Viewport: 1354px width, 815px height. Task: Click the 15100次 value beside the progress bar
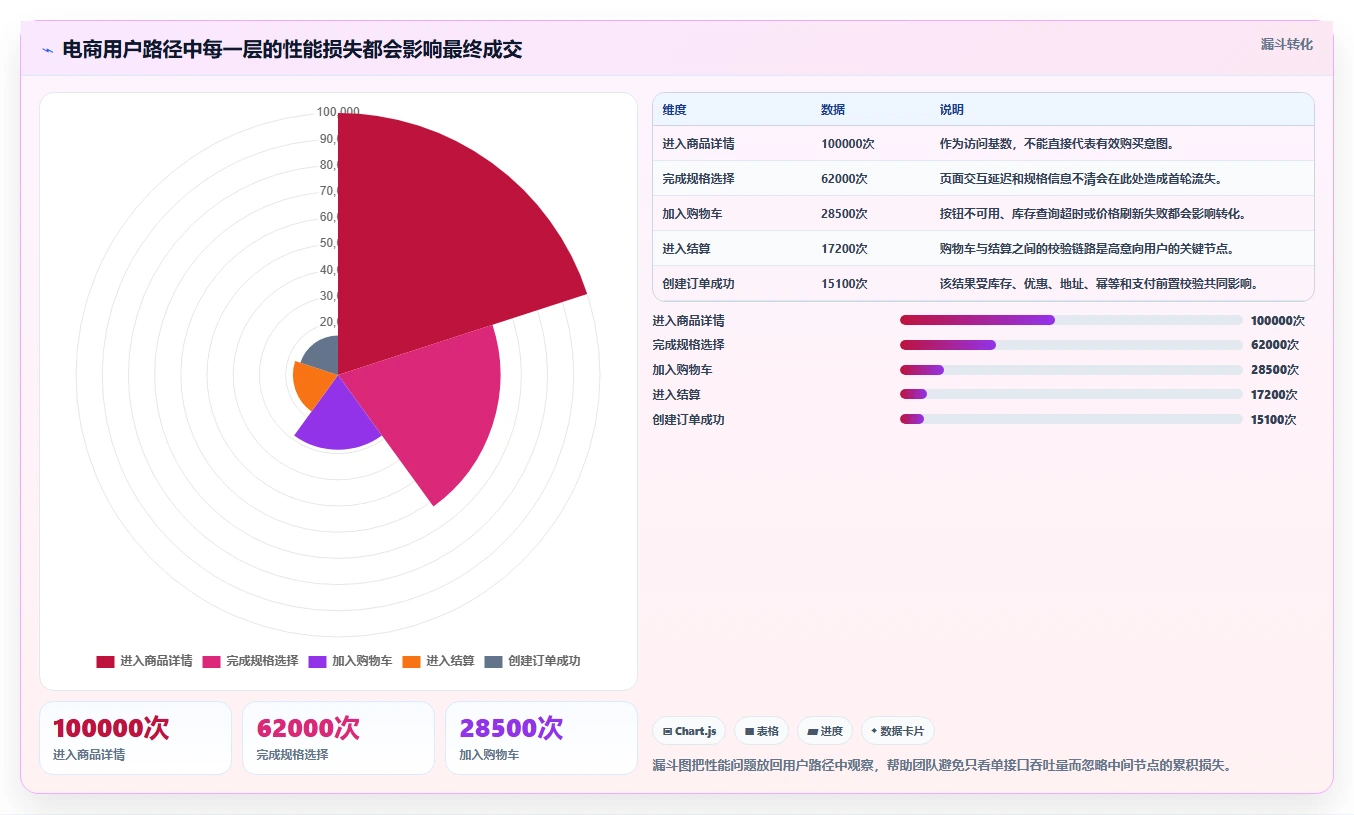[1274, 420]
